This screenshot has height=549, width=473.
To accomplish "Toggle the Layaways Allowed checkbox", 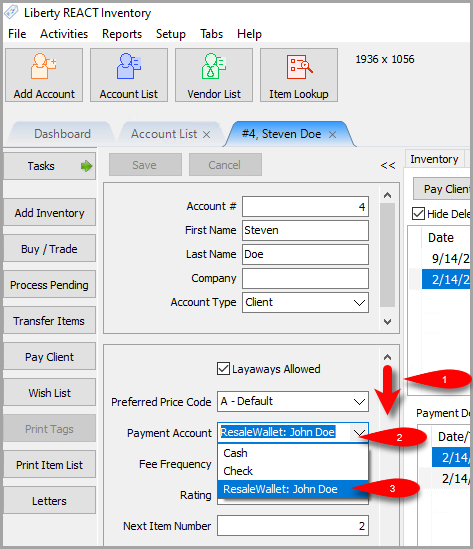I will point(223,369).
